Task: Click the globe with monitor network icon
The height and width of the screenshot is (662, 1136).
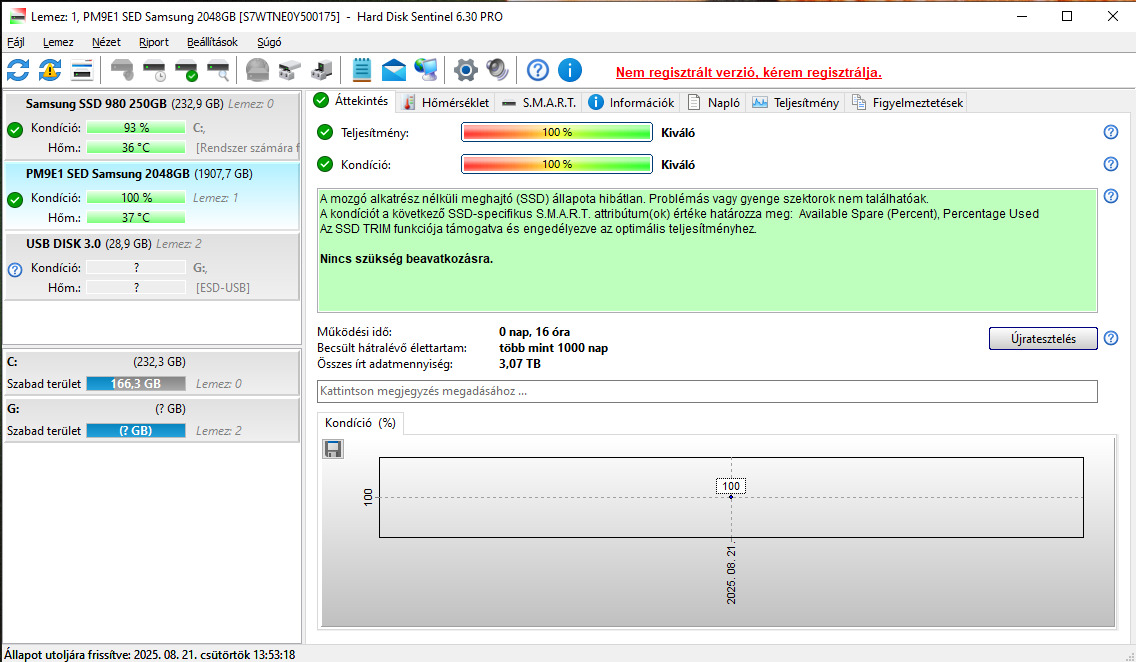Action: tap(426, 70)
